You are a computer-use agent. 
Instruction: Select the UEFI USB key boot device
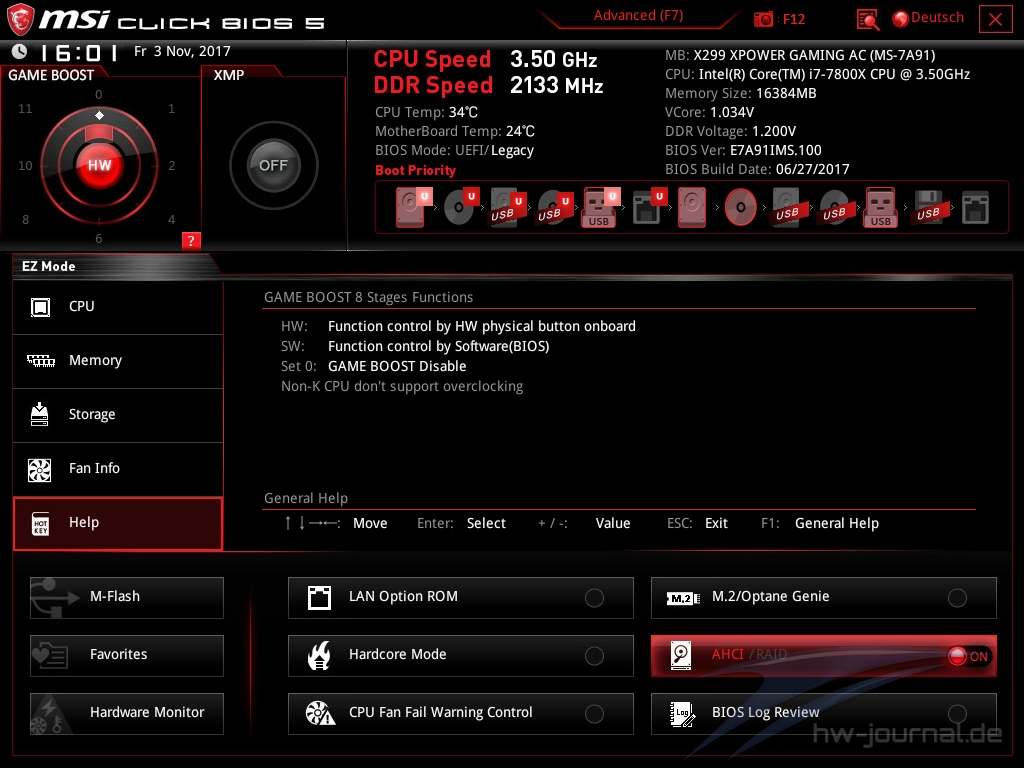click(600, 207)
